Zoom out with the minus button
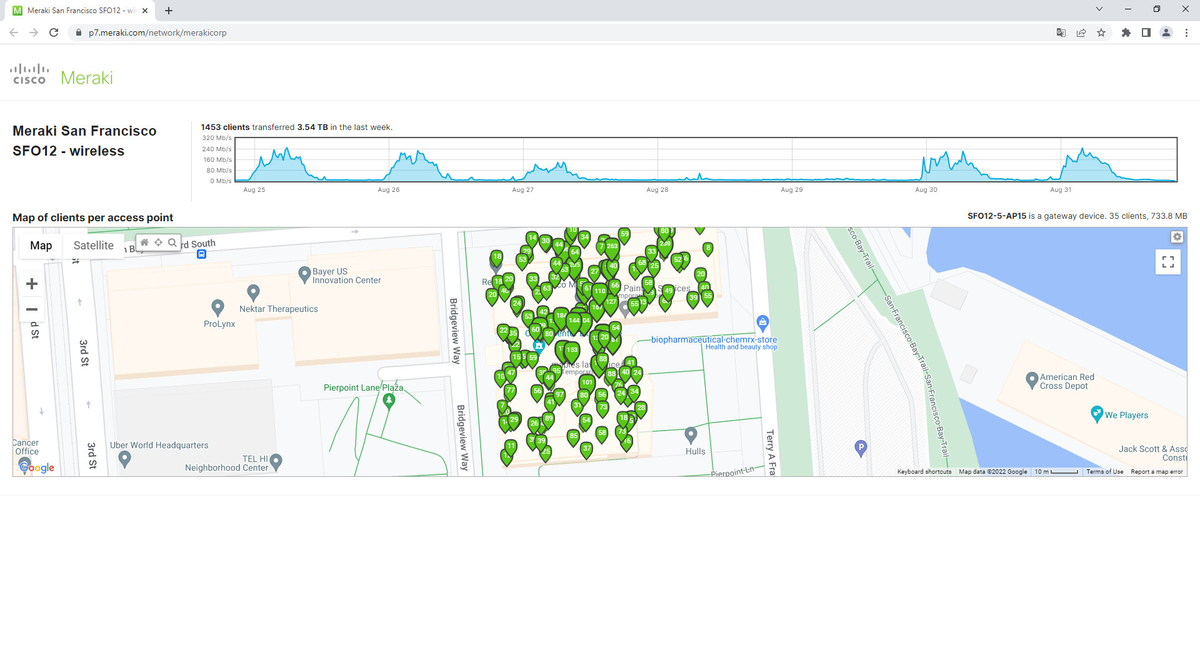 coord(32,308)
